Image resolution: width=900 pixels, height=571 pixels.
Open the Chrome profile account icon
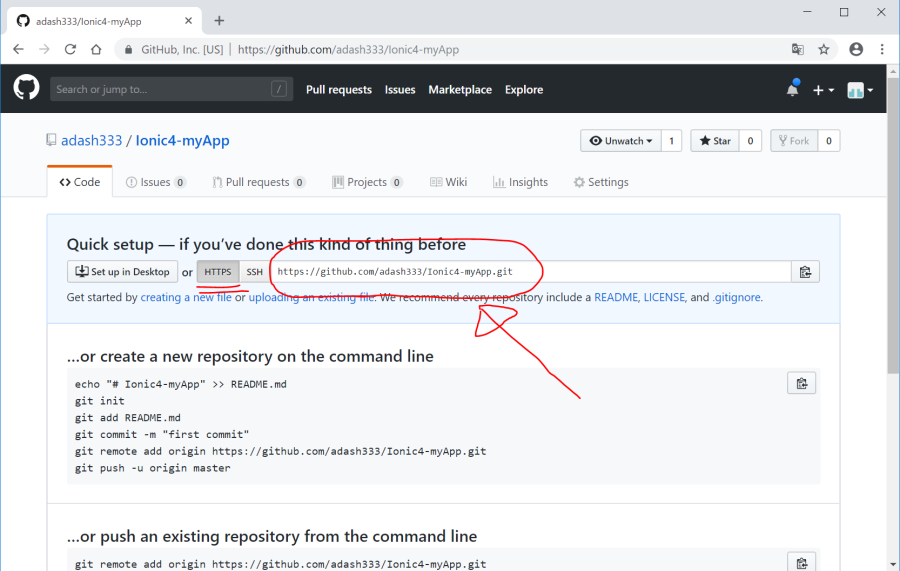(856, 49)
